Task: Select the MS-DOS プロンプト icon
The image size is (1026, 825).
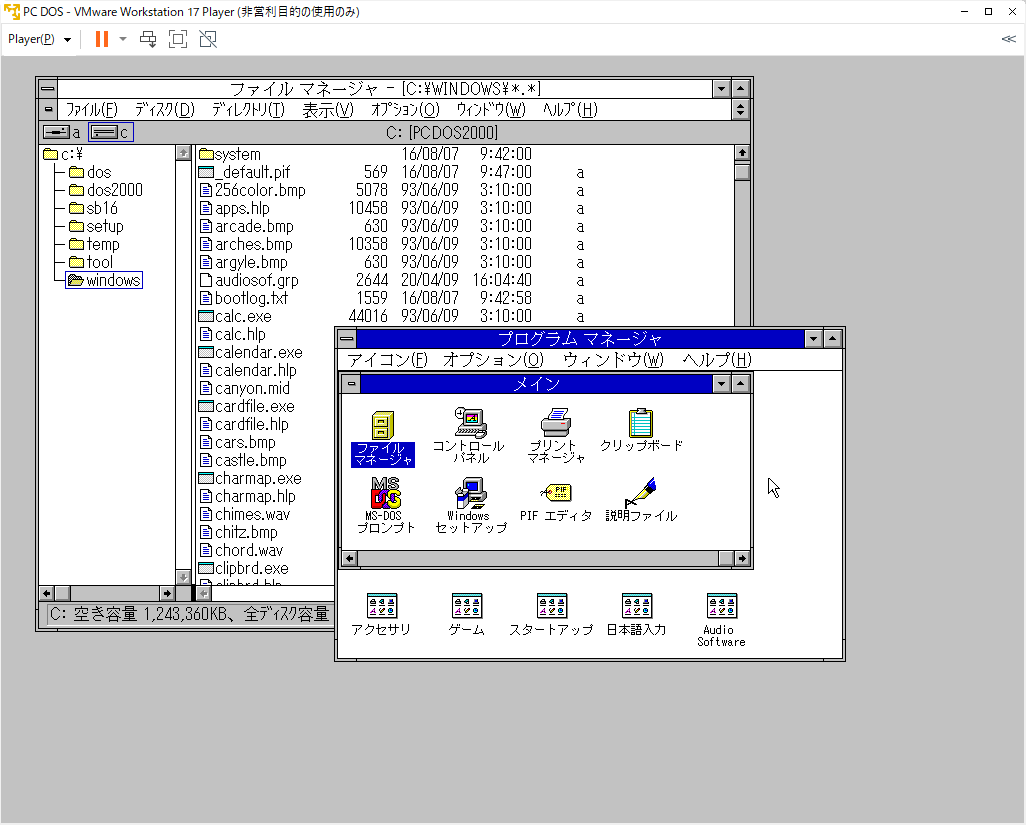Action: 385,506
